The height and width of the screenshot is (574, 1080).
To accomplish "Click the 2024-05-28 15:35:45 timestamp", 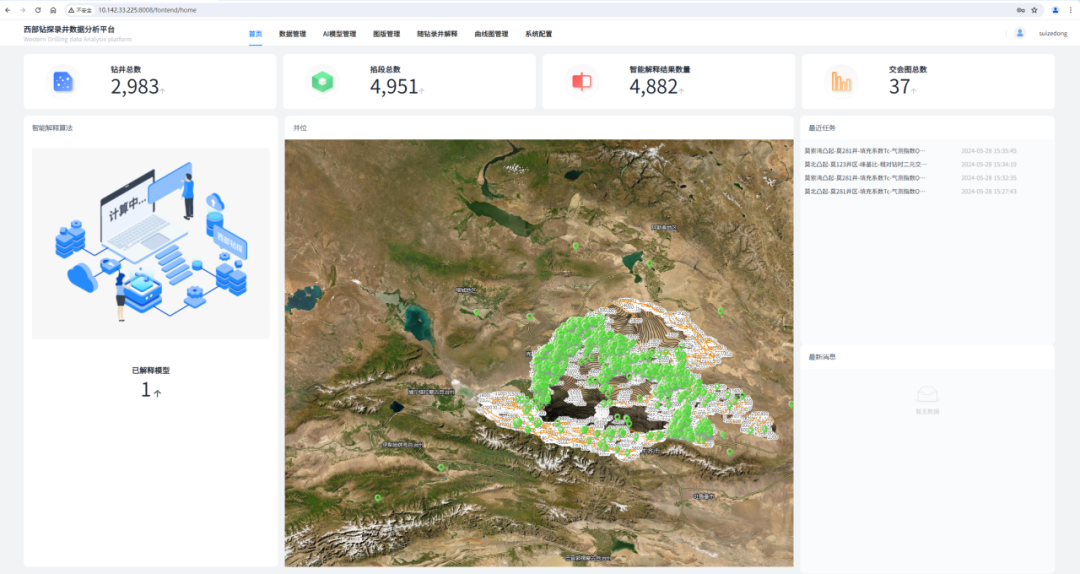I will 989,151.
